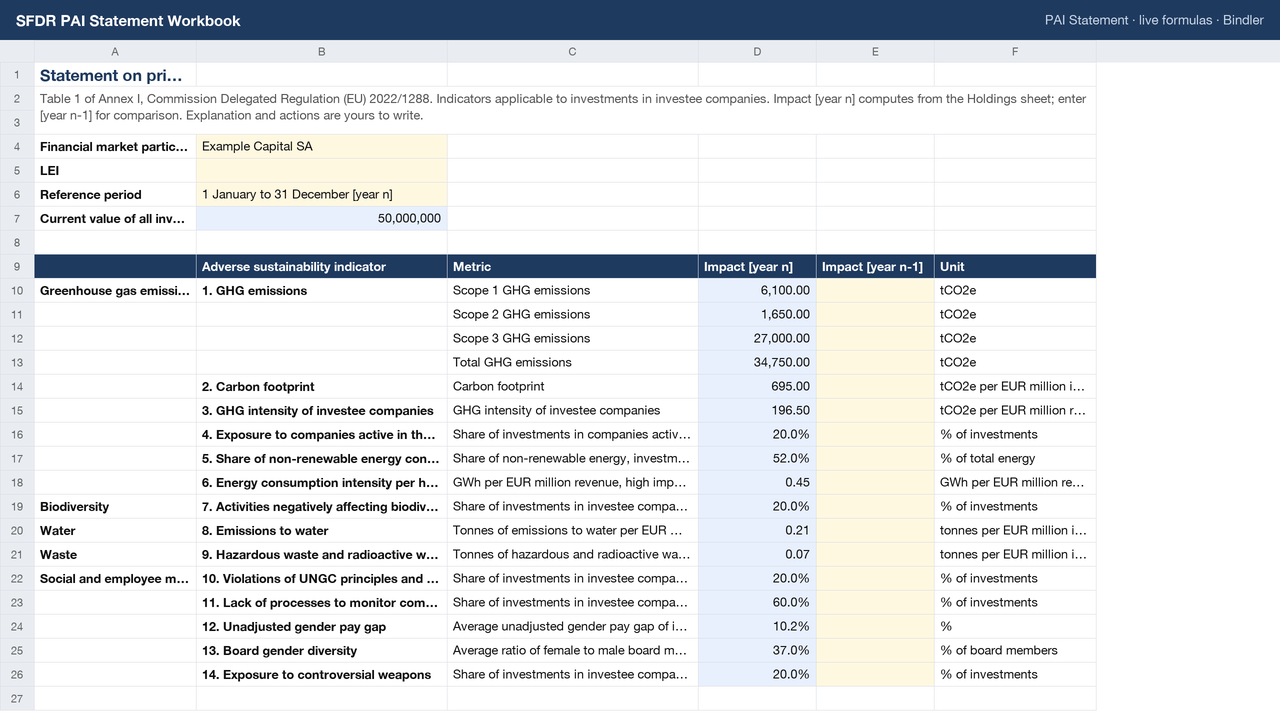Select the 'Total GHG emissions' metric cell

pos(573,362)
